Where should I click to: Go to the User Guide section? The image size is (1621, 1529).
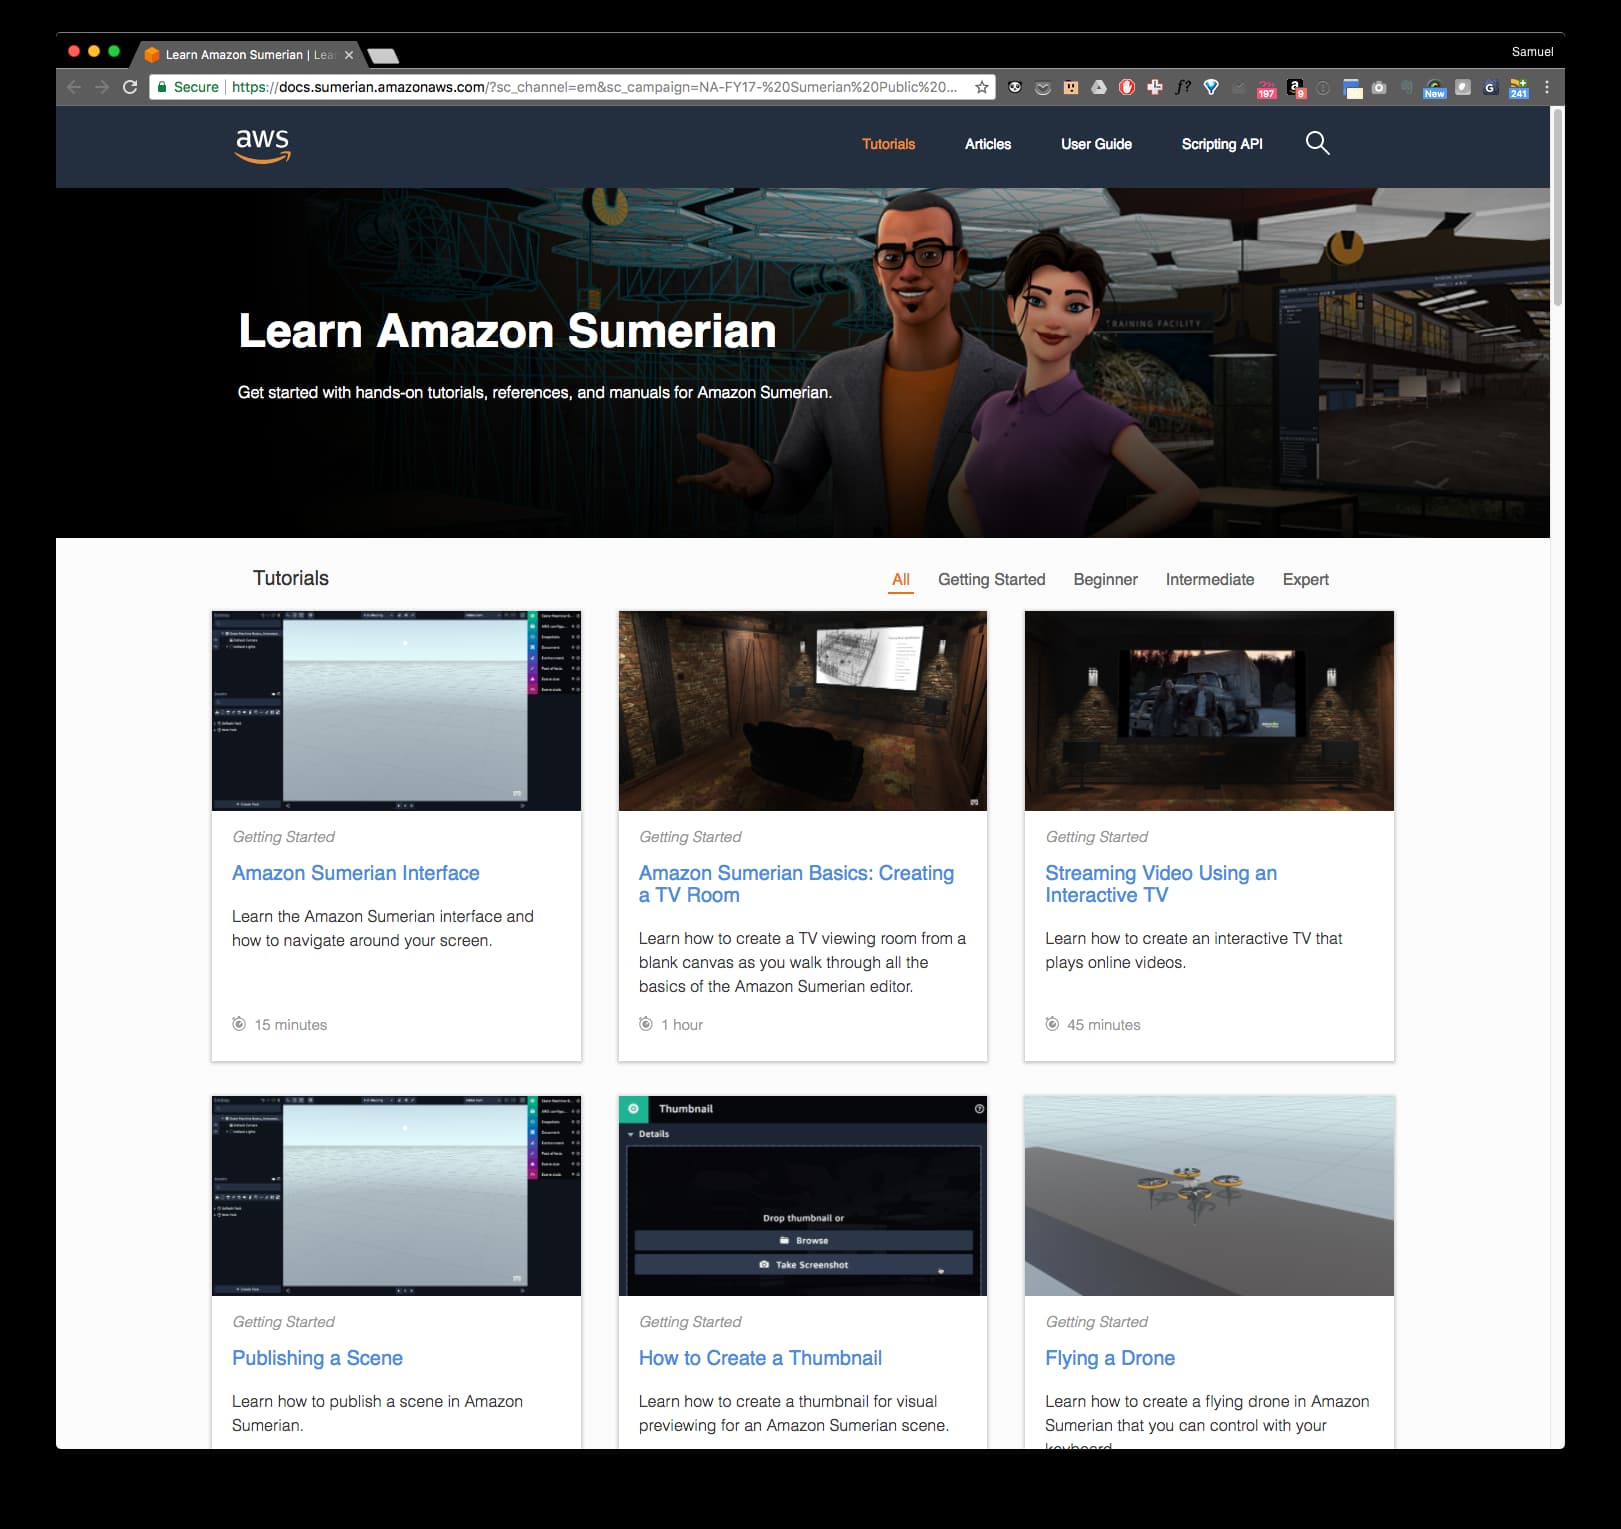pos(1096,144)
